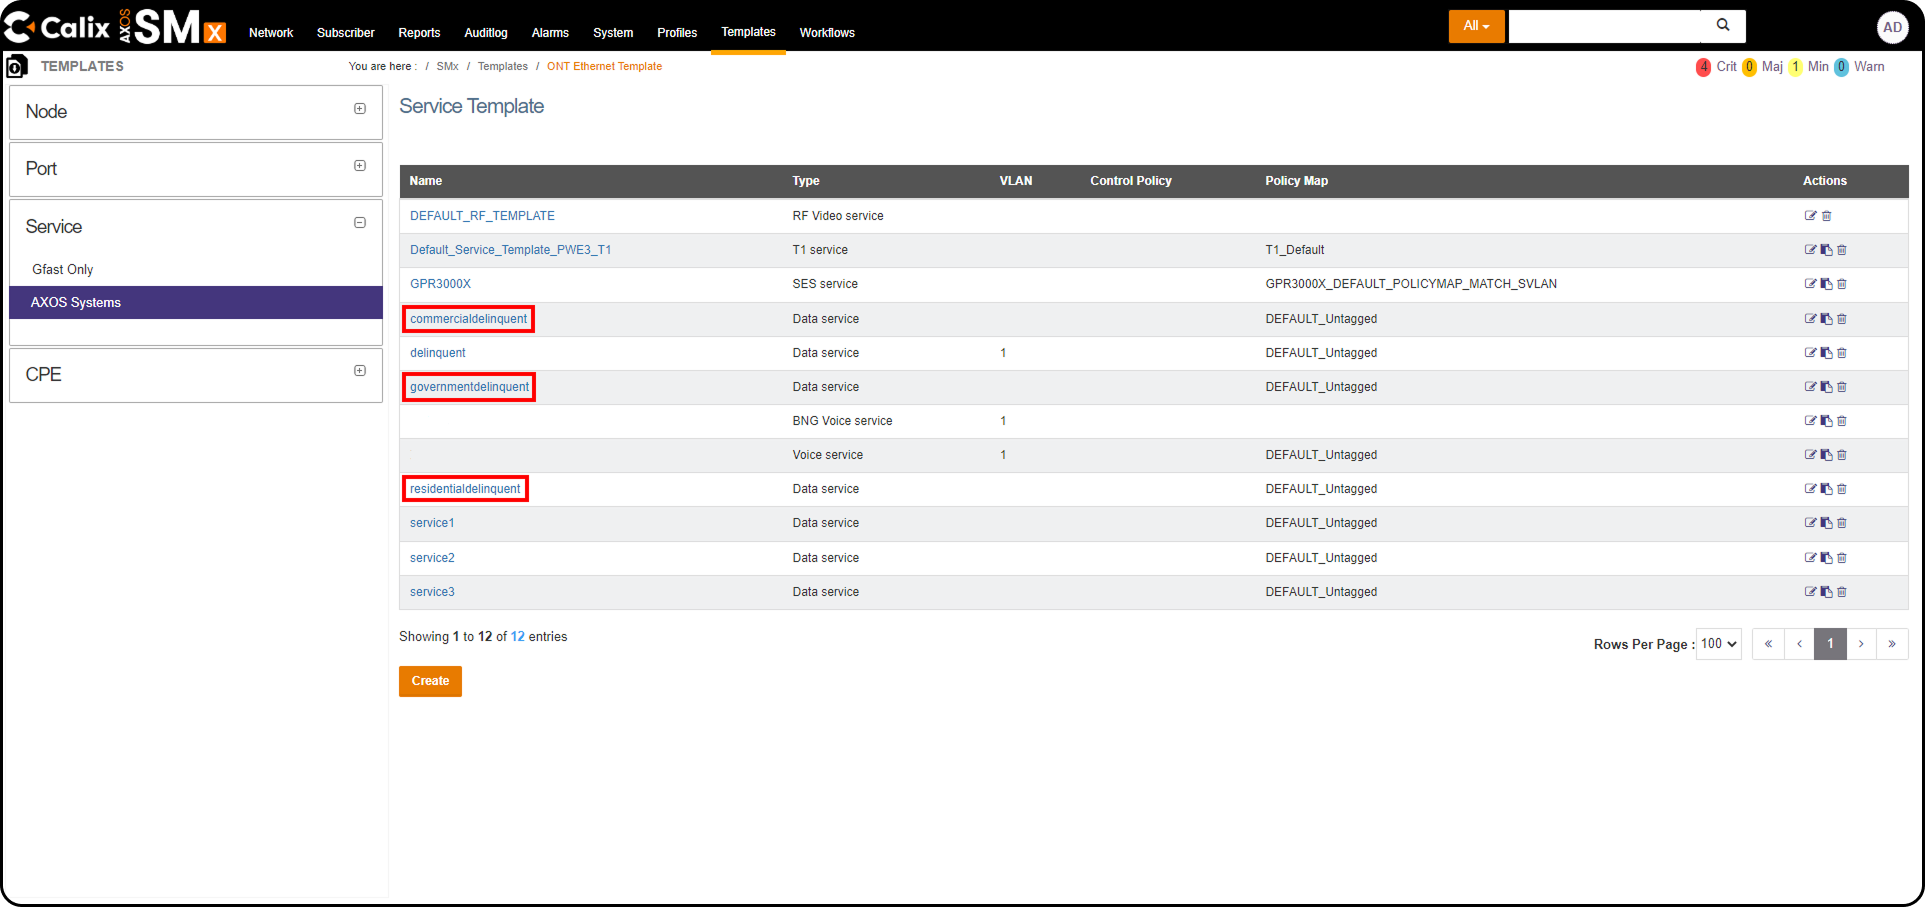Delete the residentialdelinquent template

pos(1842,489)
